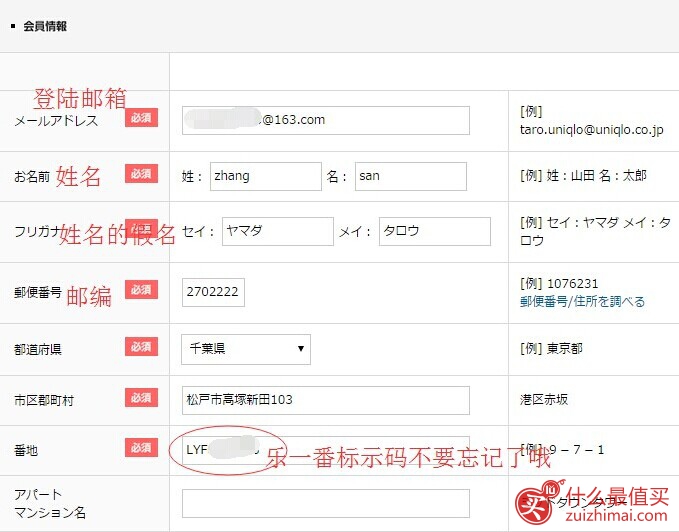The width and height of the screenshot is (679, 532).
Task: Click the 会員情報 section heading
Action: click(x=45, y=26)
